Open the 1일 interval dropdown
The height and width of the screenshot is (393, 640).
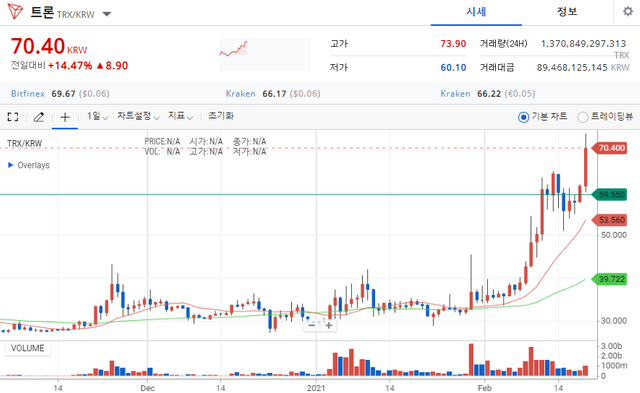(x=97, y=116)
